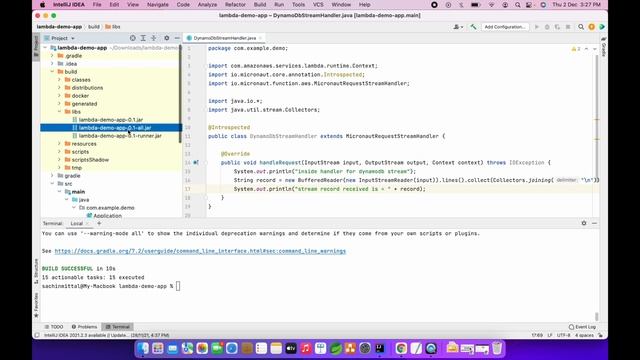The image size is (640, 360).
Task: Select lambda-demo-app-0.1.jar file
Action: click(x=111, y=120)
